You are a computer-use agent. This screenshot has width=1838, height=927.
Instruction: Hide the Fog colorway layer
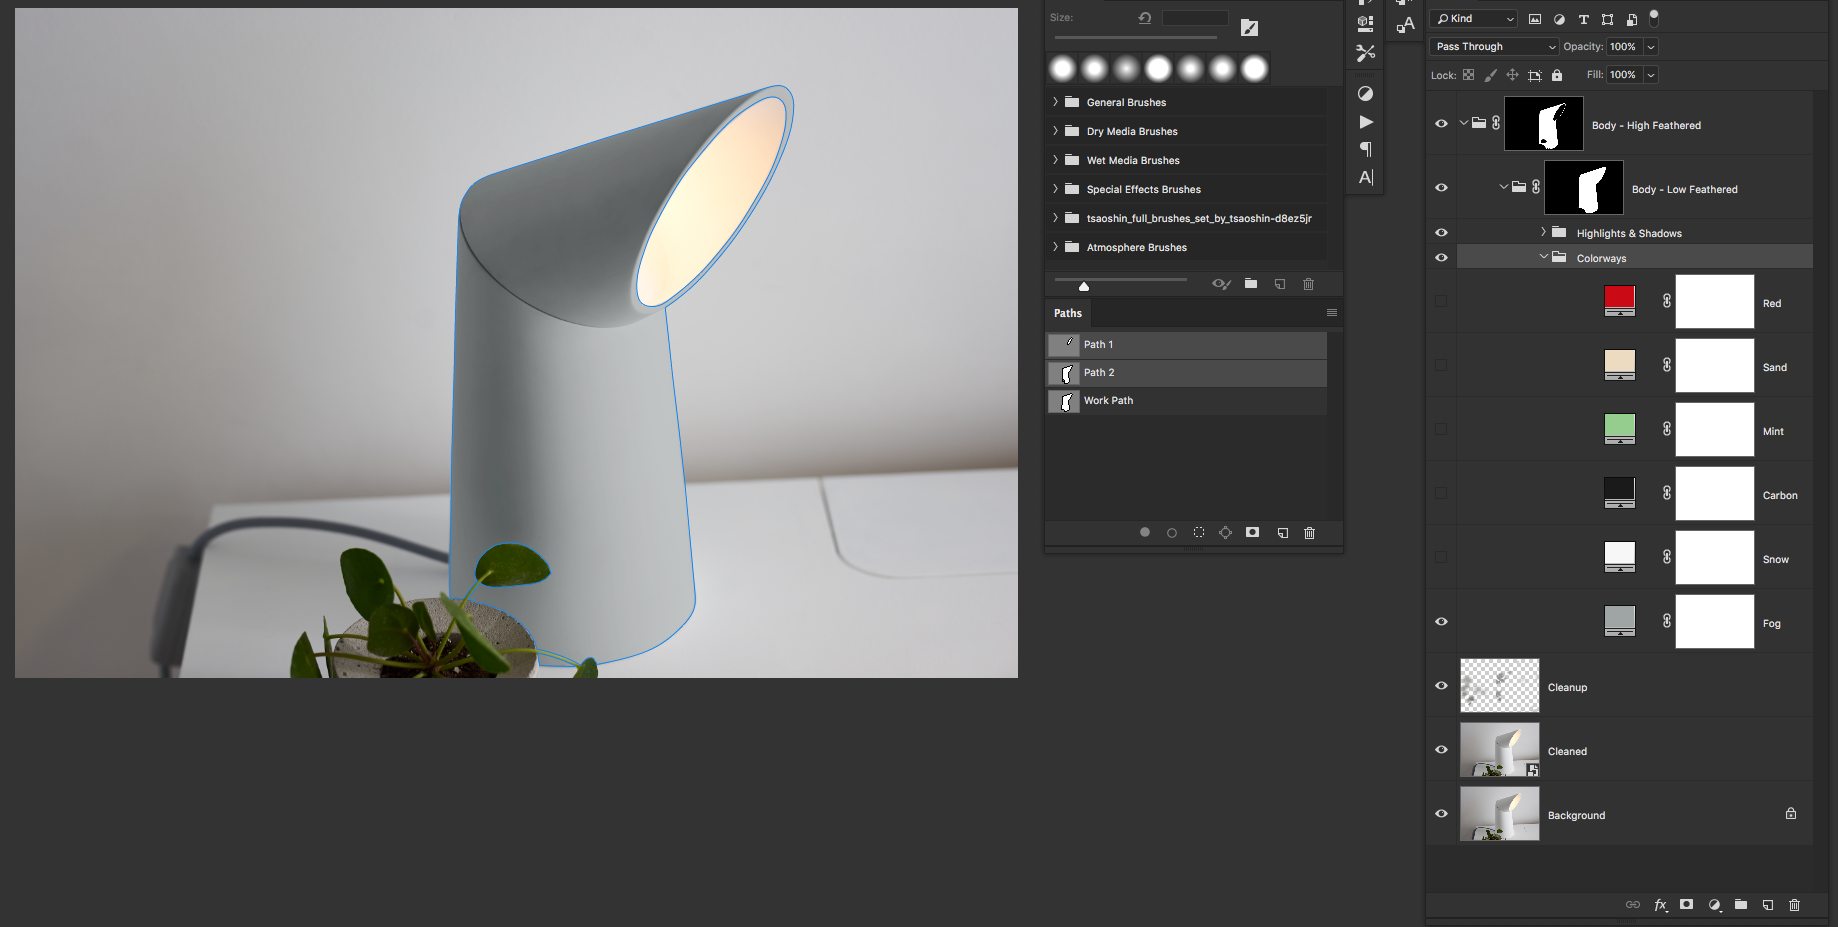coord(1441,622)
